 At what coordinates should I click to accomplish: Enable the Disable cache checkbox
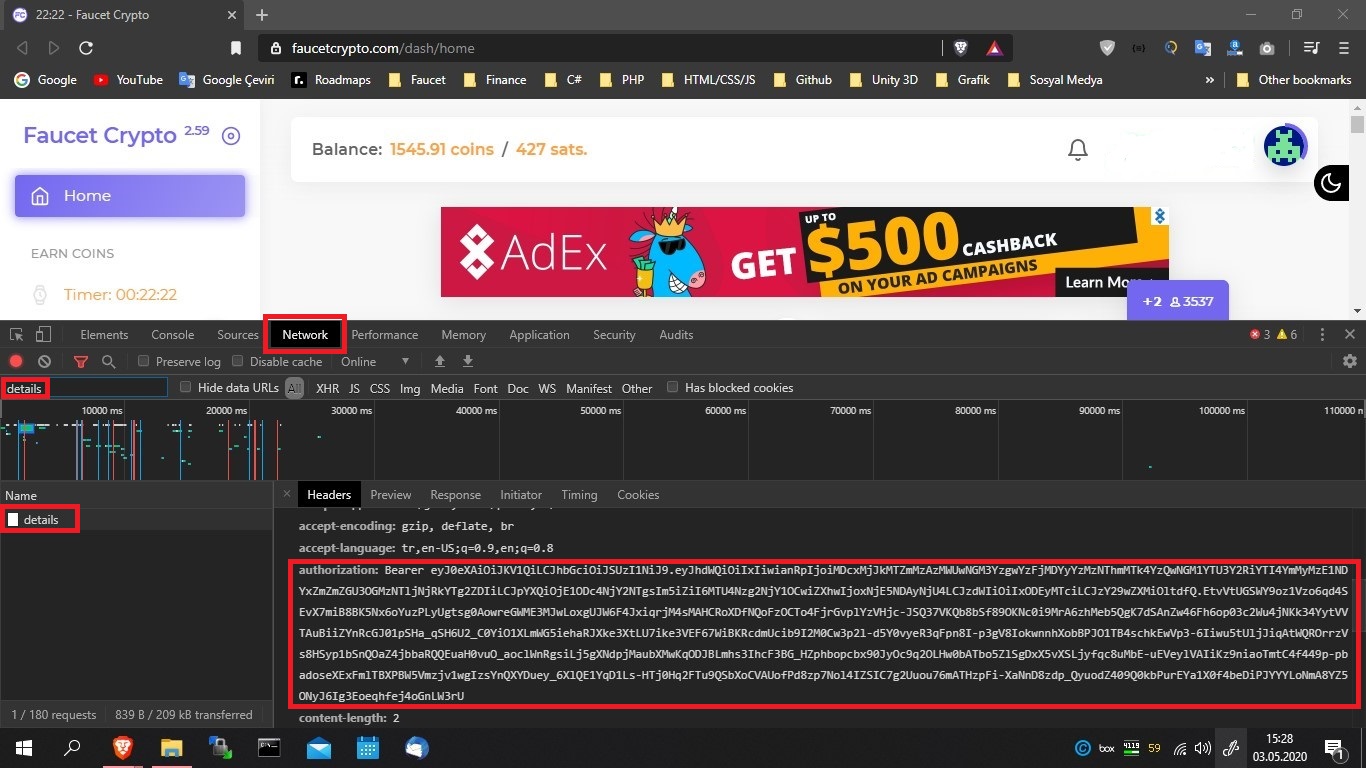tap(238, 361)
